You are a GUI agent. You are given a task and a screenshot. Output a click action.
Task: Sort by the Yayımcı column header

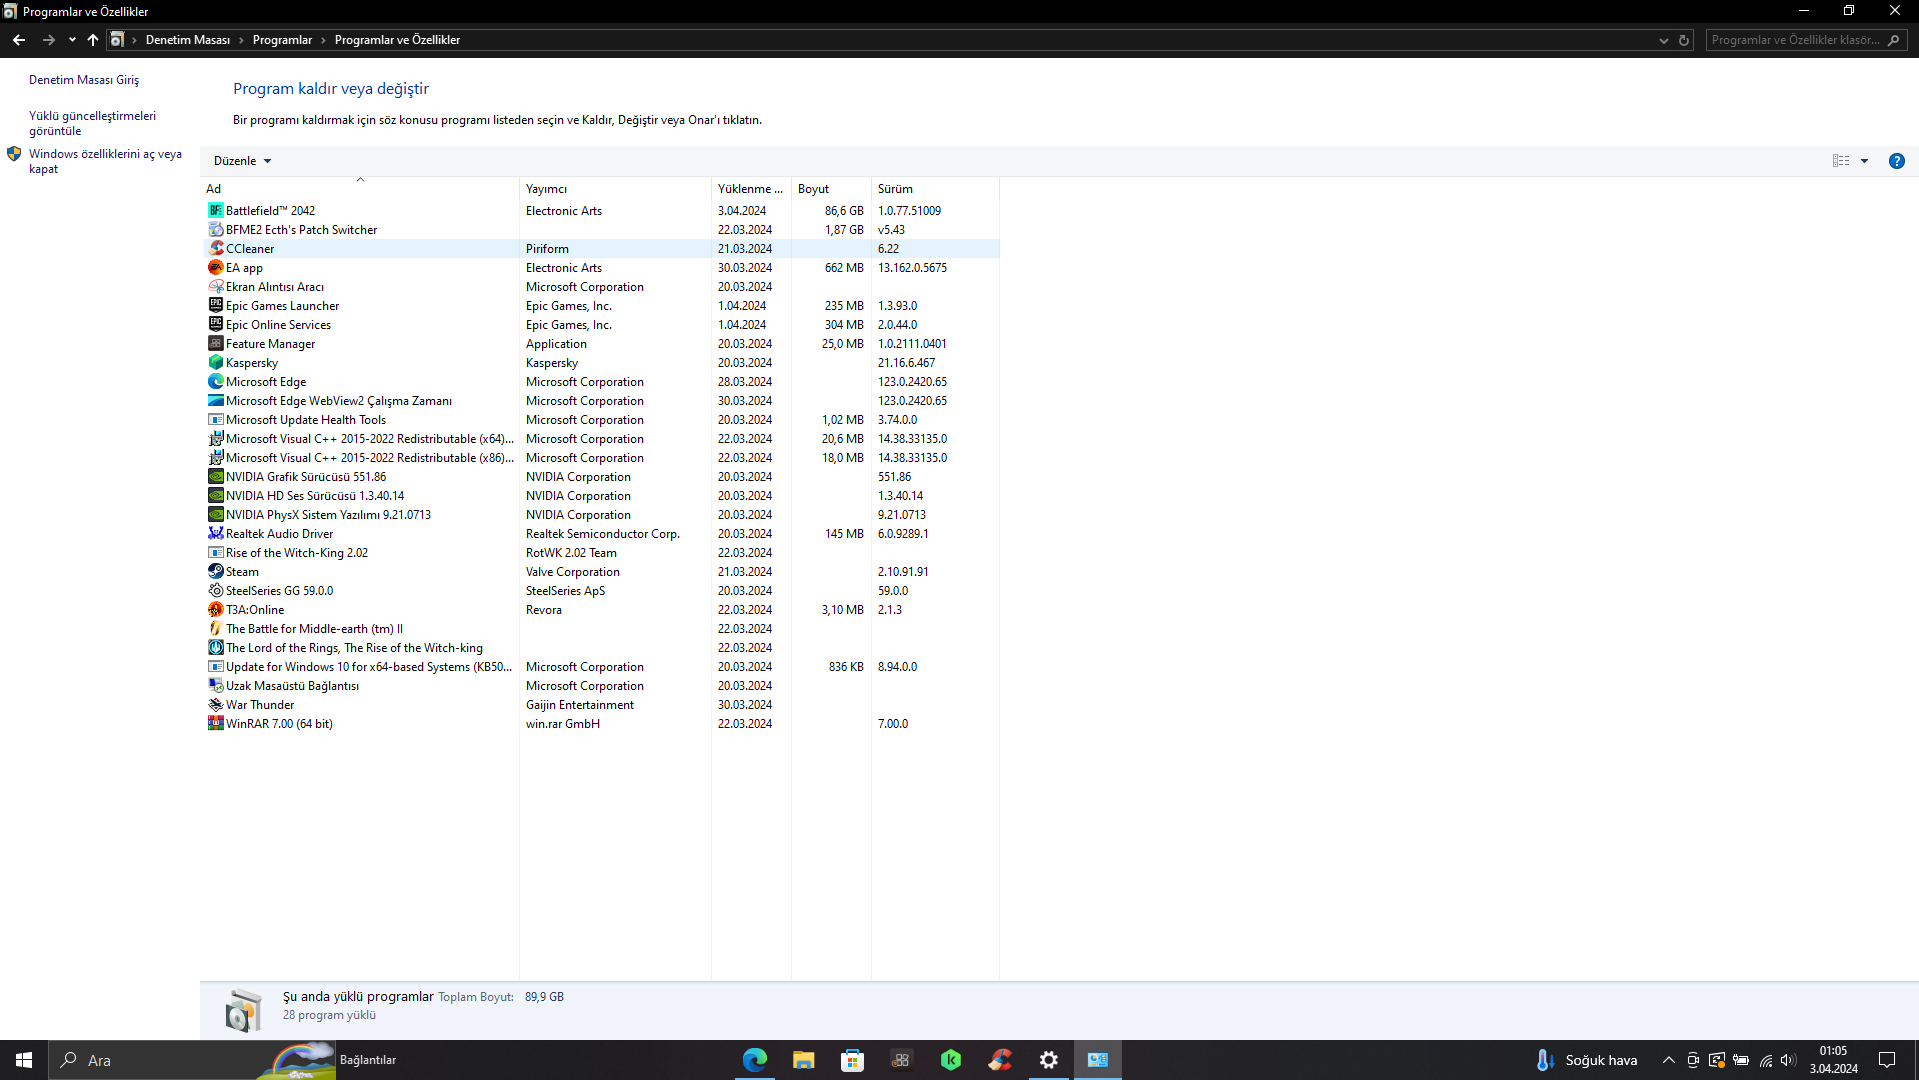(615, 189)
